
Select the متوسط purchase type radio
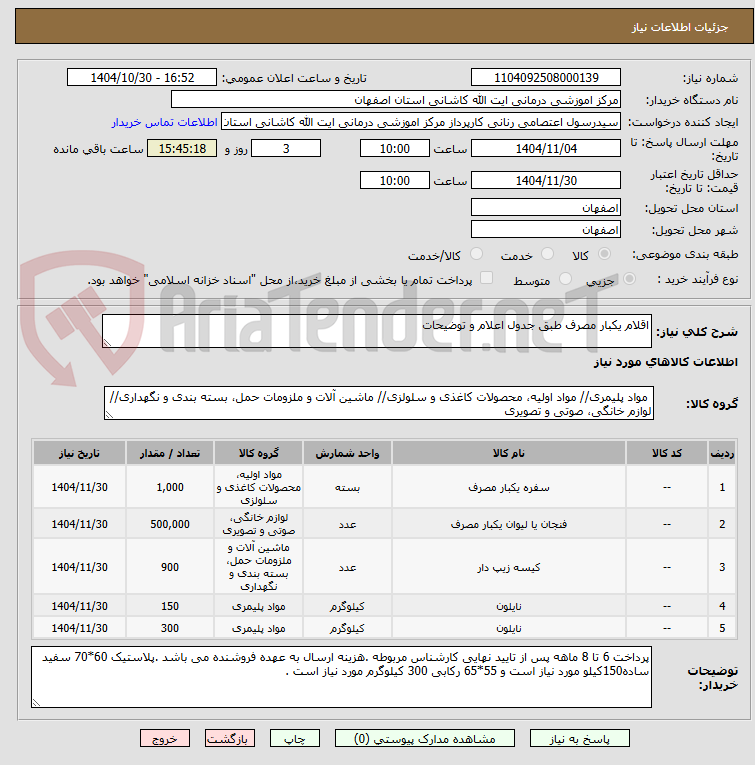565,279
